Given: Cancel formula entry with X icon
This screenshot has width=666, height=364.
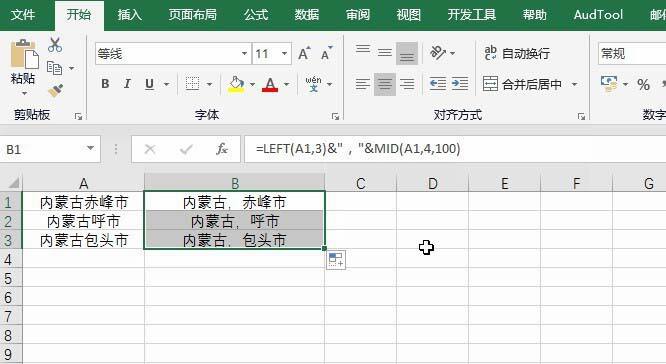Looking at the screenshot, I should coord(150,149).
